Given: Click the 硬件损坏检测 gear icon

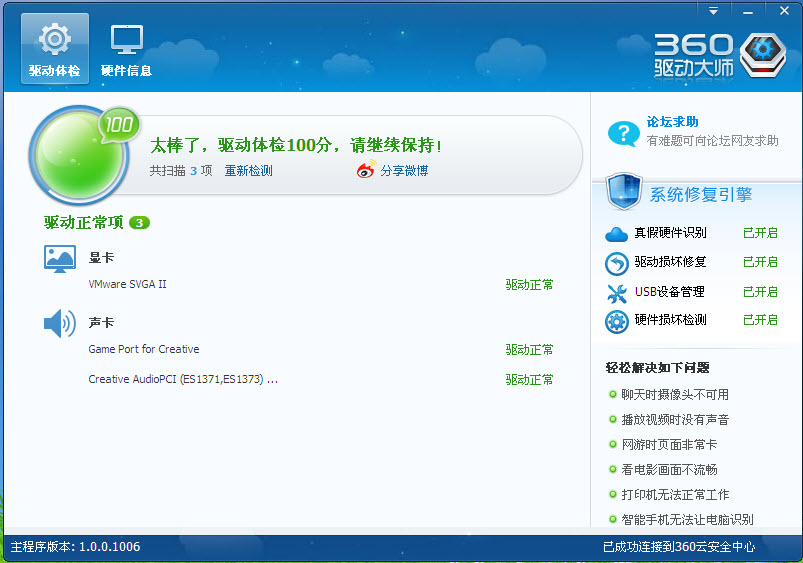Looking at the screenshot, I should pos(617,322).
